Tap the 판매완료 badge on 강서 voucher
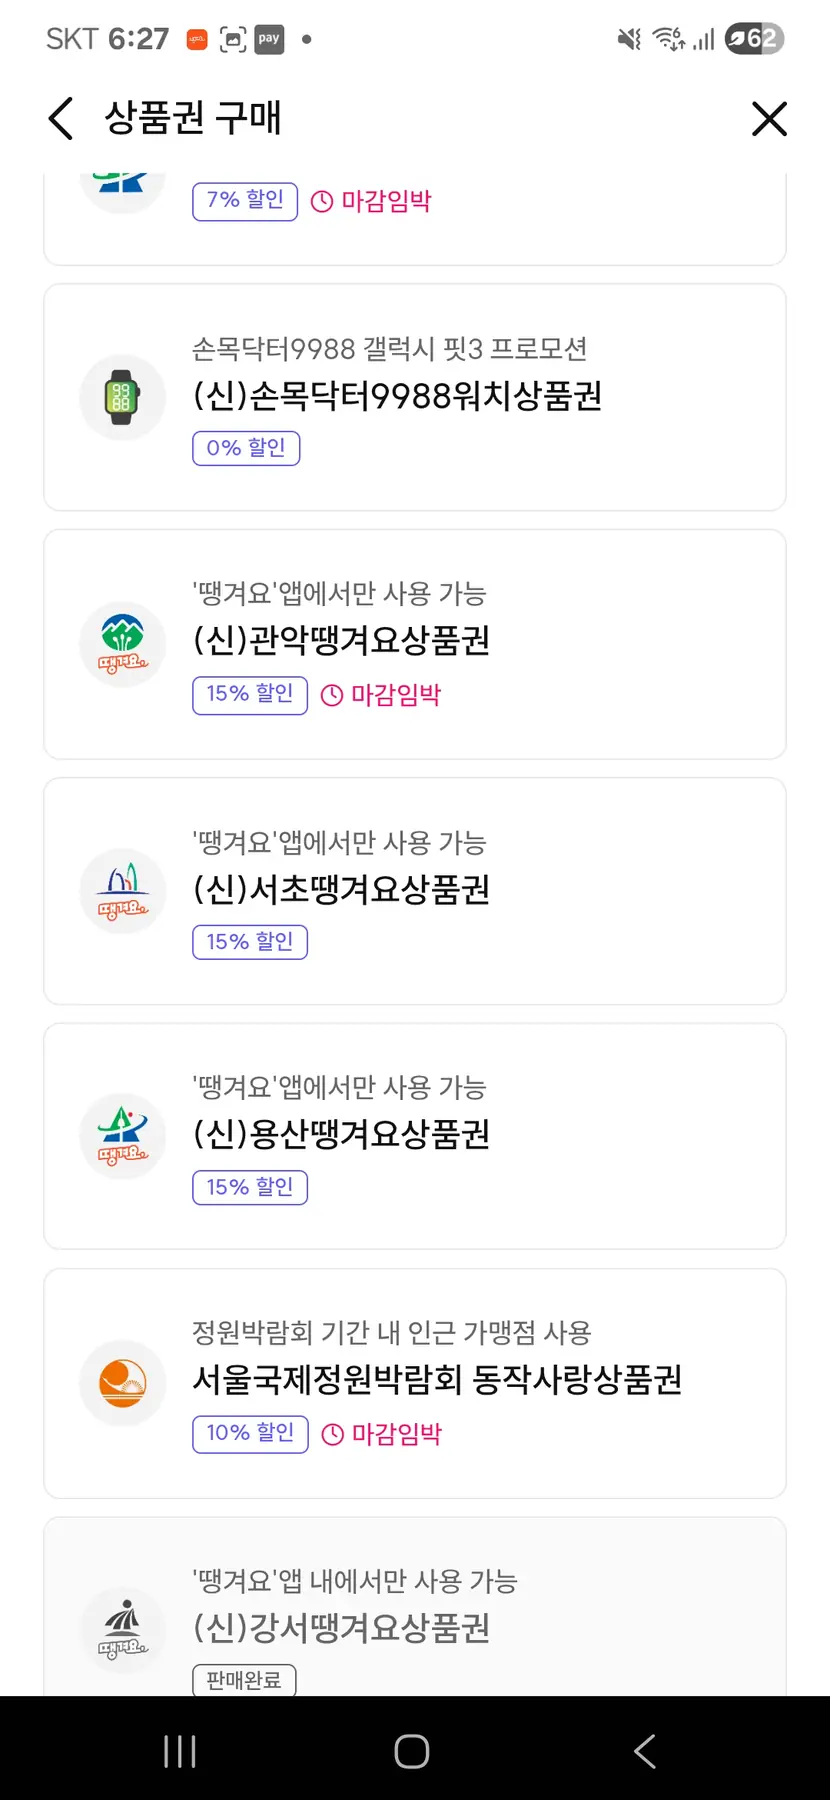Image resolution: width=830 pixels, height=1800 pixels. (244, 1680)
